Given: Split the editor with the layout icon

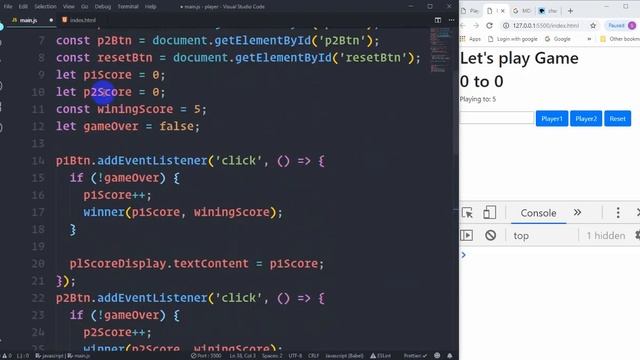Looking at the screenshot, I should point(438,20).
